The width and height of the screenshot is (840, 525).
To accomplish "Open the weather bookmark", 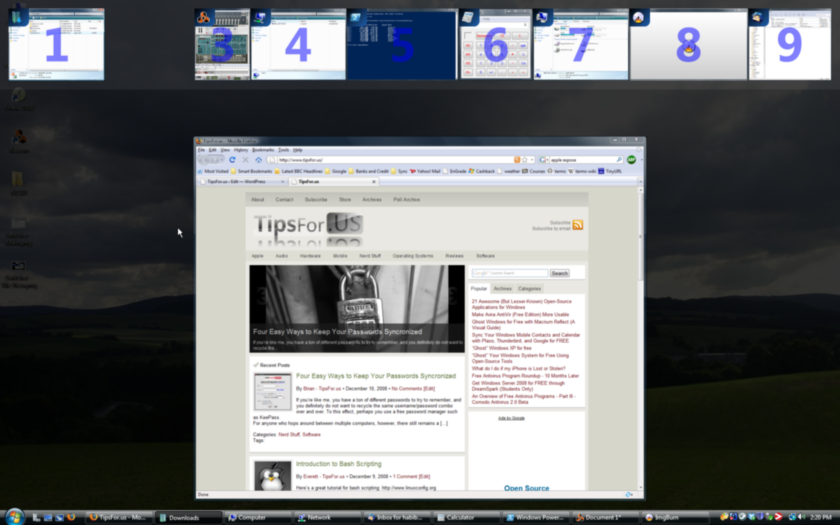I will click(x=508, y=171).
